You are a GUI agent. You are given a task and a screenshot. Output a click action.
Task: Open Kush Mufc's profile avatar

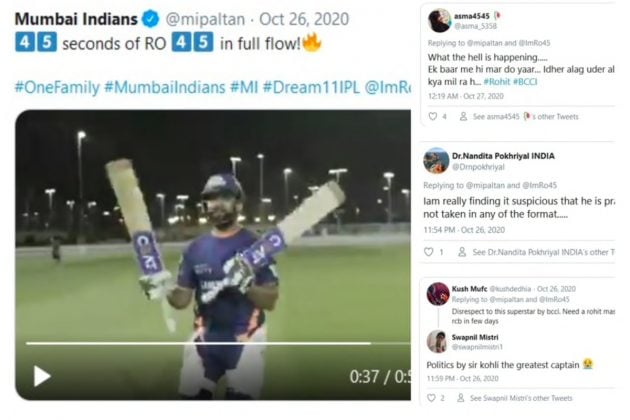point(438,294)
